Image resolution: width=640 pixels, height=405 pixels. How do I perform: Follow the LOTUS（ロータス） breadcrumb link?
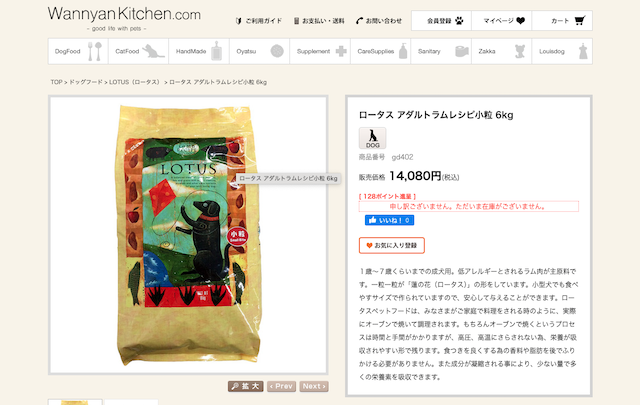click(x=134, y=82)
